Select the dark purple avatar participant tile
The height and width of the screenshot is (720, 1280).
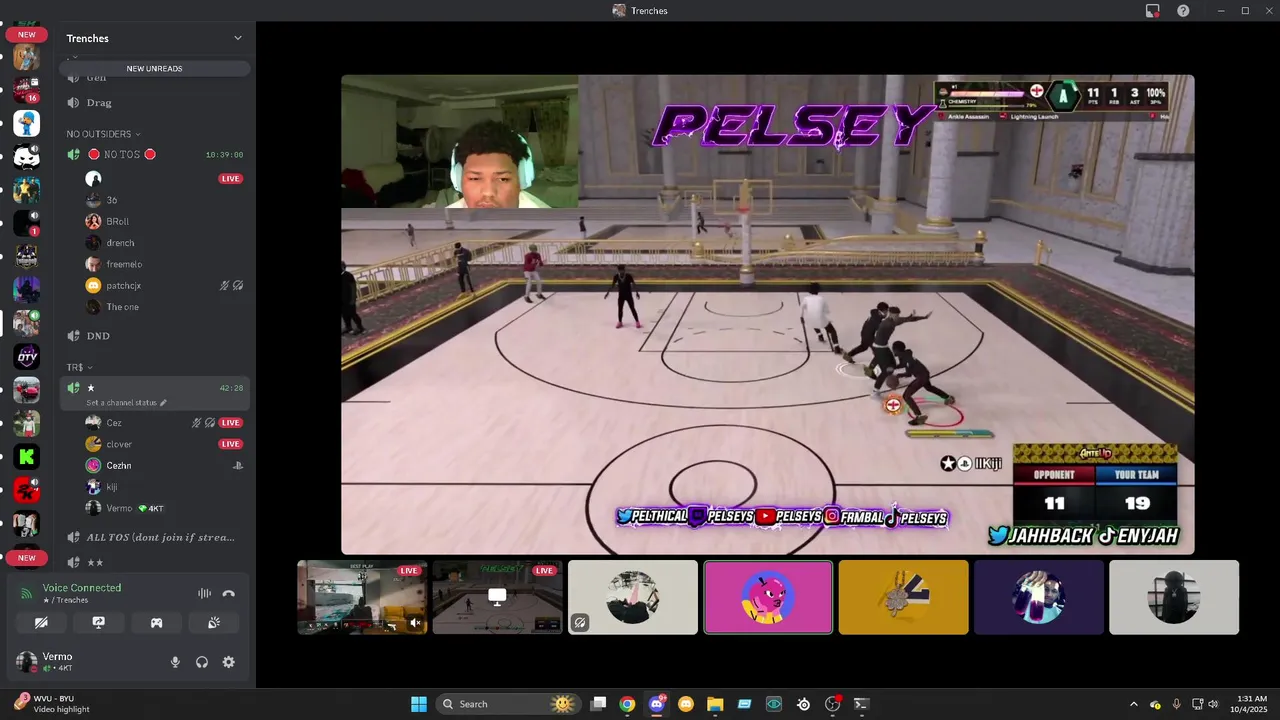1038,597
